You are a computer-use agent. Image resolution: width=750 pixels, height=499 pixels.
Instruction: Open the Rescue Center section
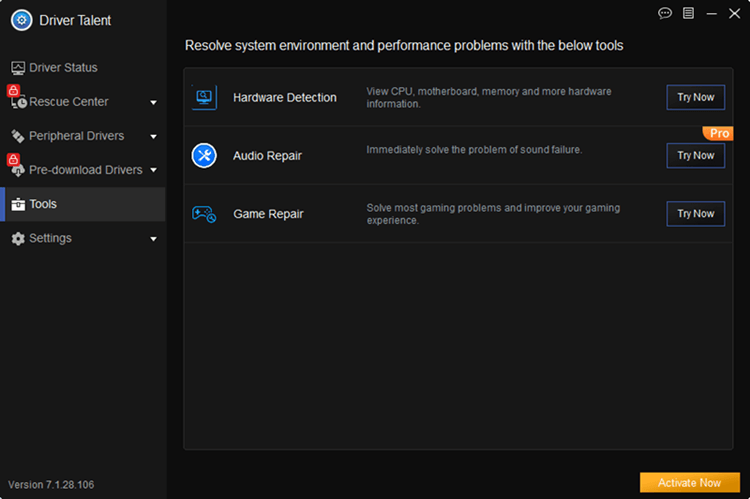click(83, 102)
